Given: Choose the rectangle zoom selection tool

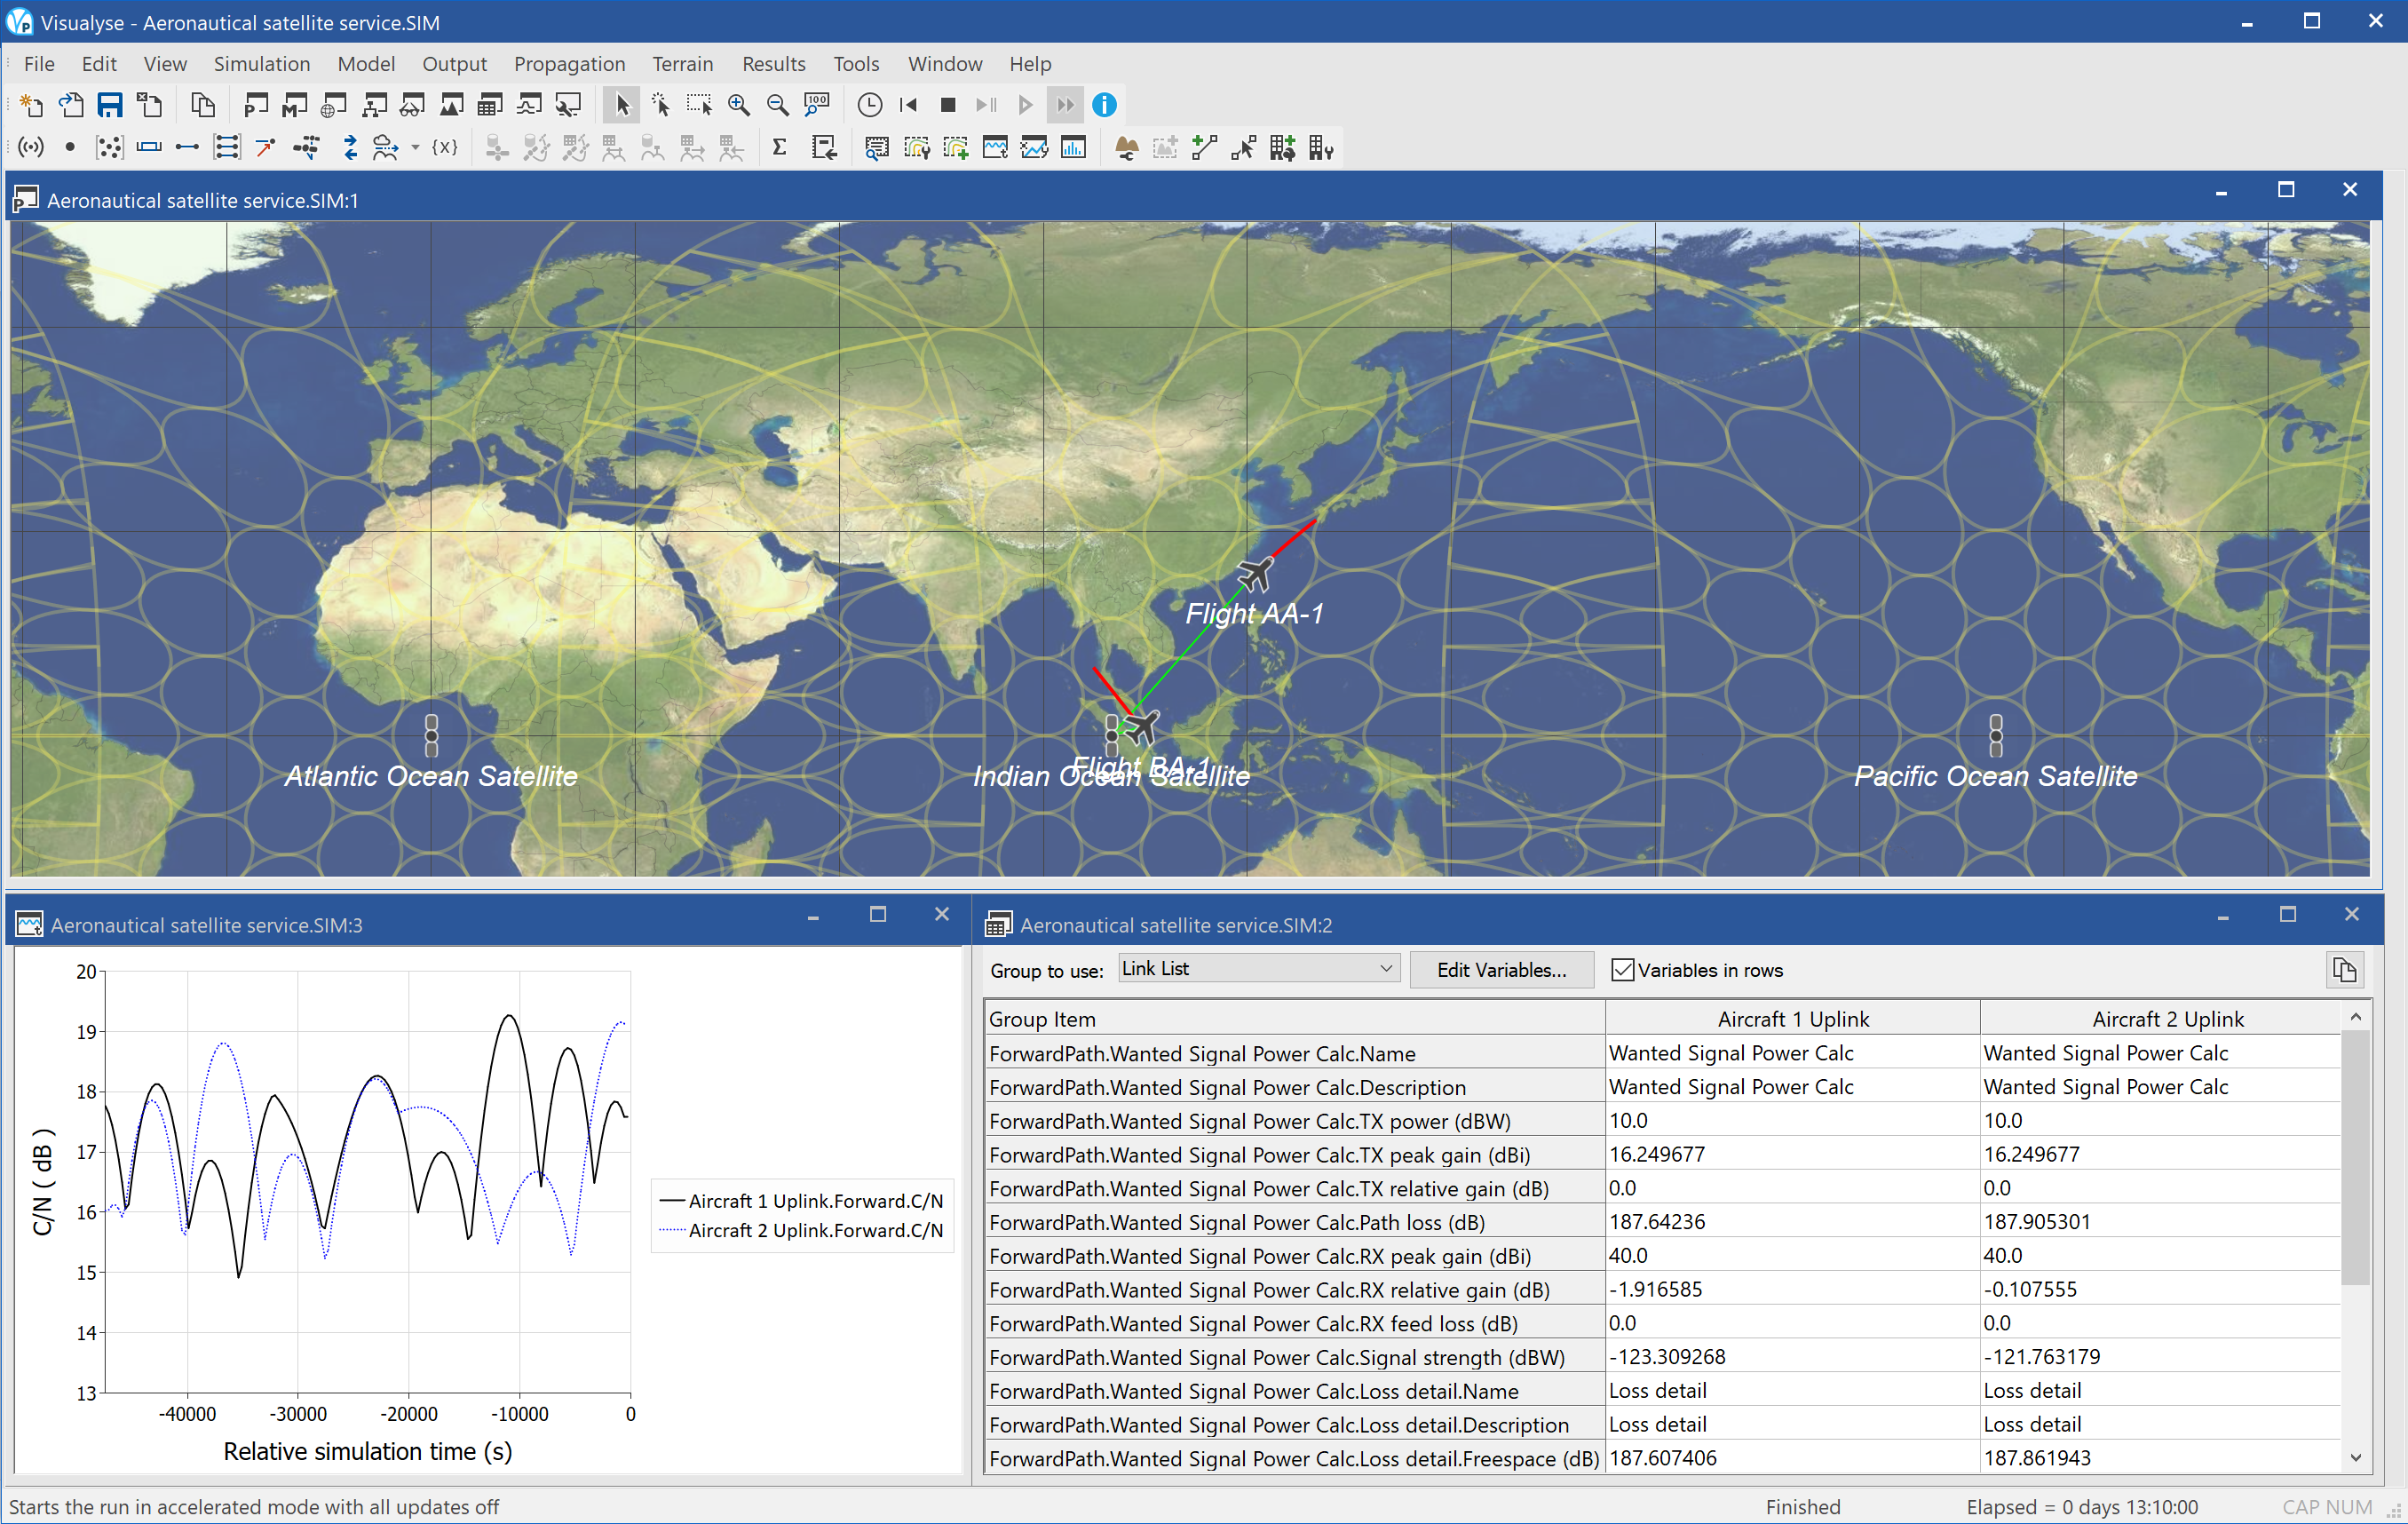Looking at the screenshot, I should [x=699, y=105].
